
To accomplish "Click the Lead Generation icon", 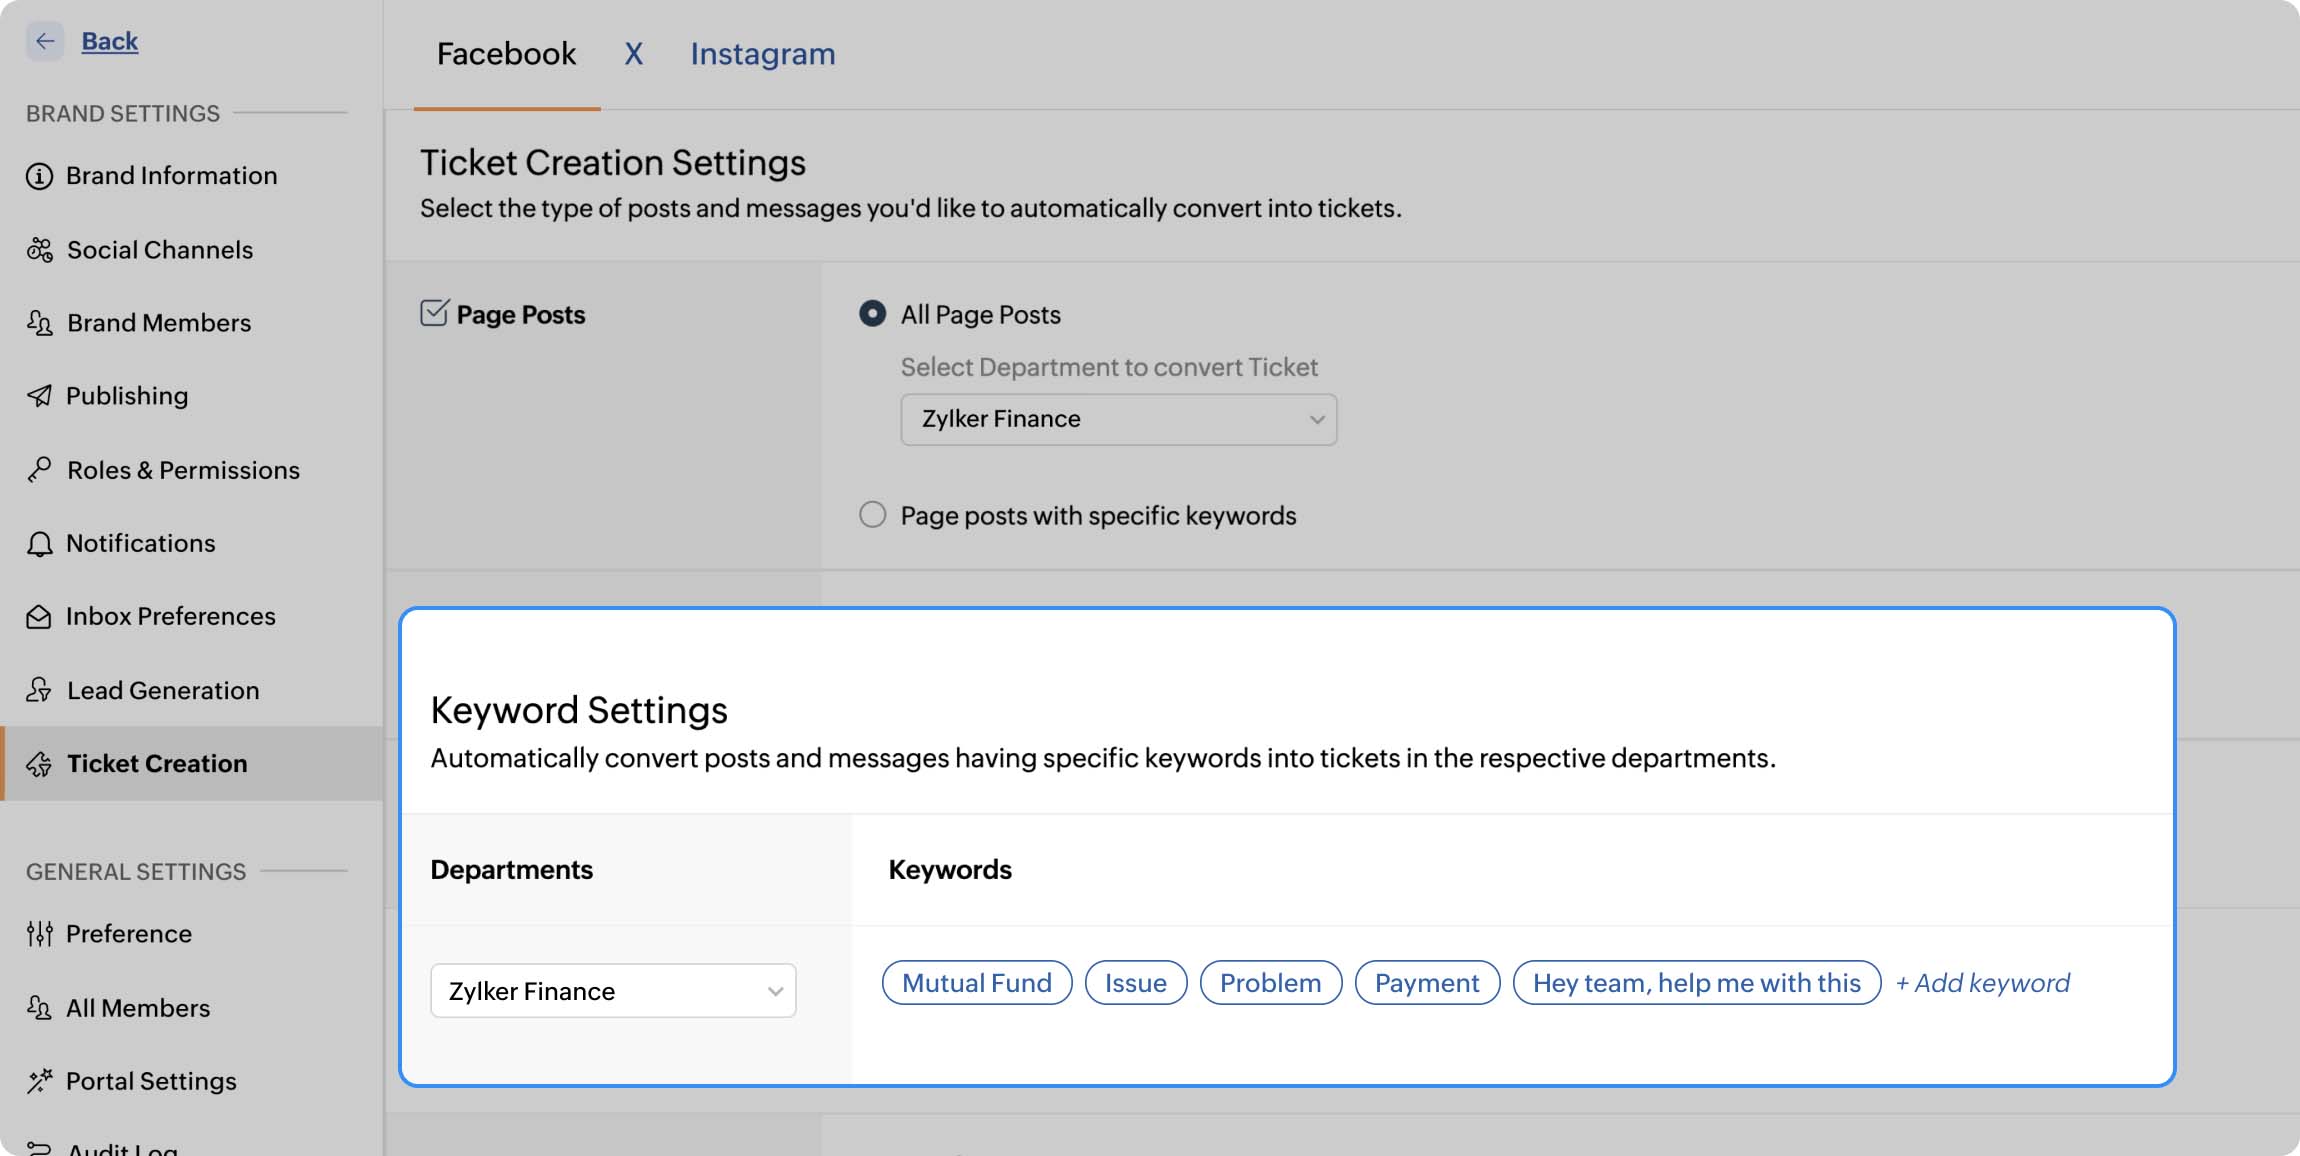I will click(40, 690).
